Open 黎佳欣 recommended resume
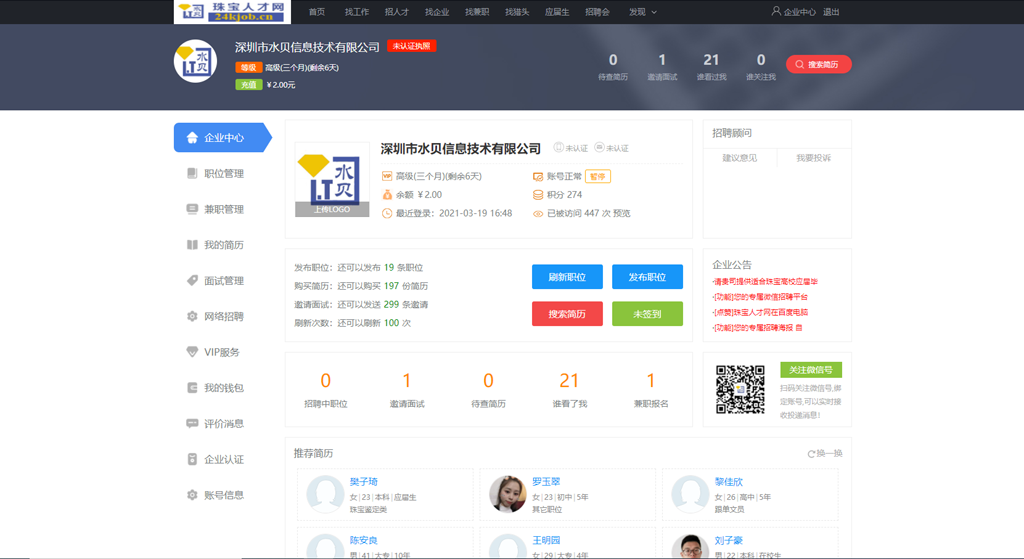This screenshot has width=1024, height=559. tap(729, 482)
